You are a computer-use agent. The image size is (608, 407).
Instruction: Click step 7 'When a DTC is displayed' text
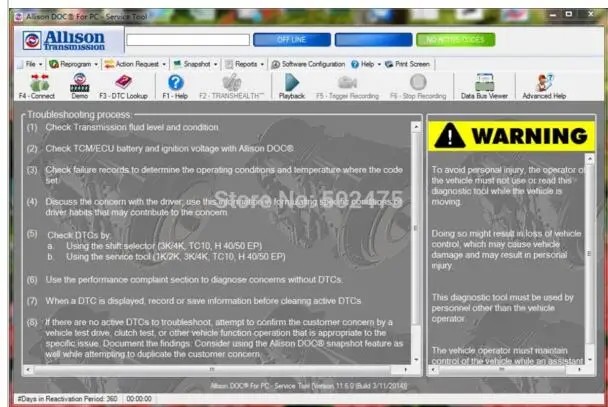point(203,301)
